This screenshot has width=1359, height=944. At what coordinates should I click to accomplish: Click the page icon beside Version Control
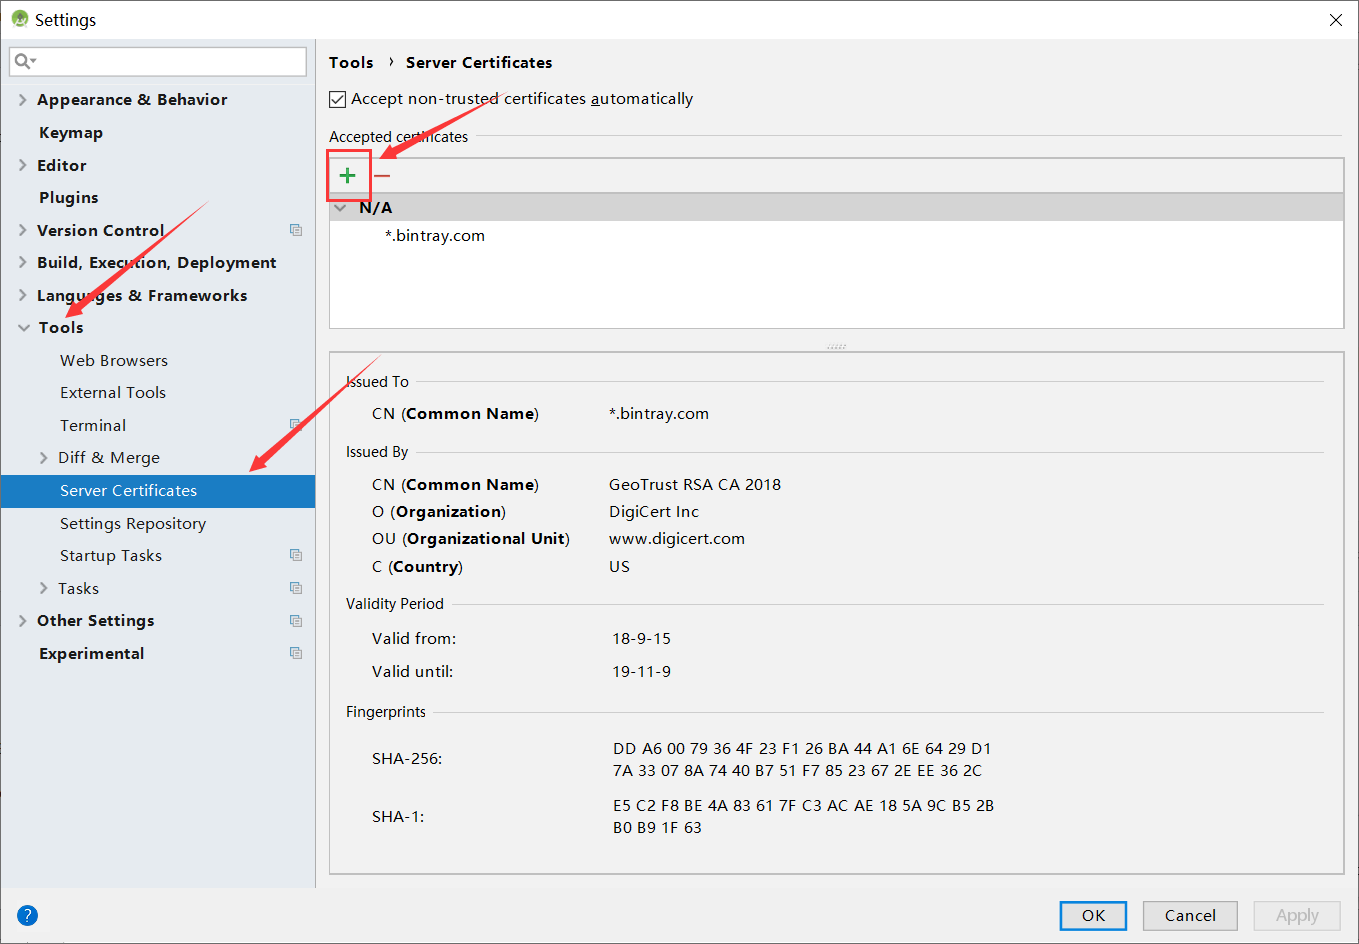click(x=296, y=229)
